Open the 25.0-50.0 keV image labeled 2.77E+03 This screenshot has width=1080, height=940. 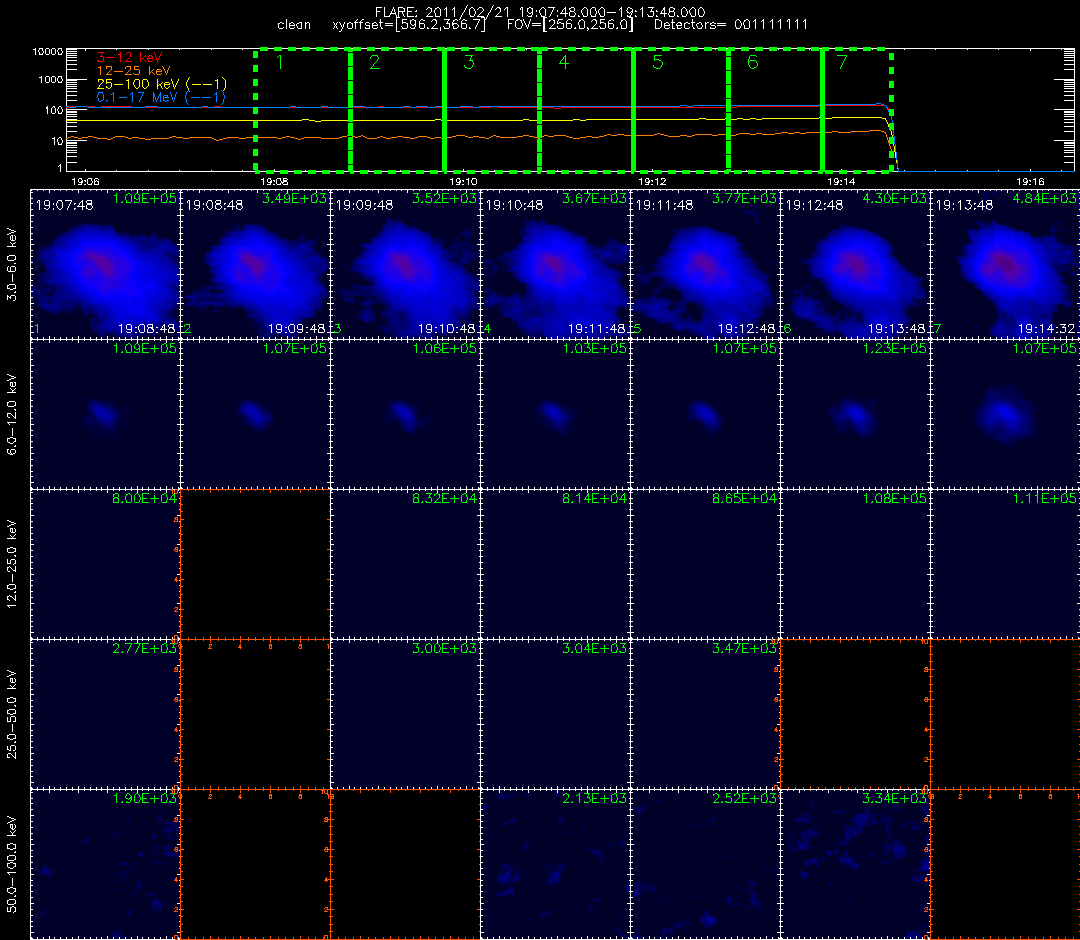(x=105, y=715)
